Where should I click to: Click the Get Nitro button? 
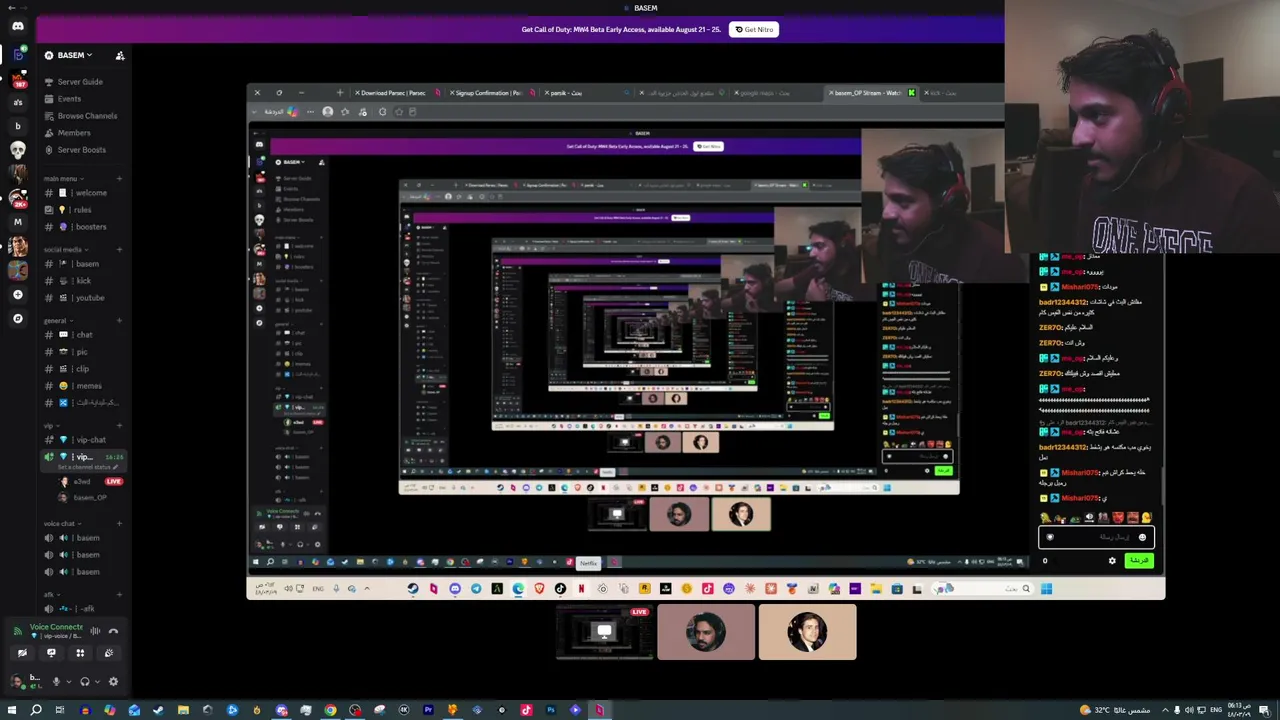pyautogui.click(x=754, y=29)
